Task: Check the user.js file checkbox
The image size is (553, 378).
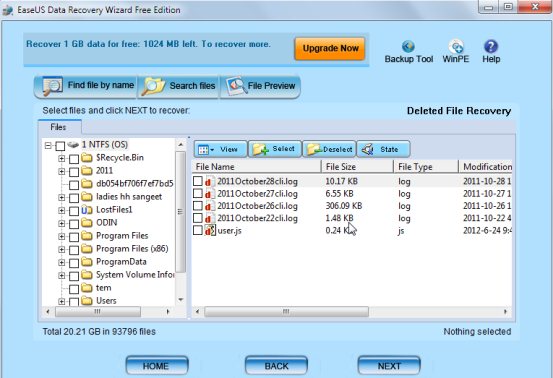Action: 198,230
